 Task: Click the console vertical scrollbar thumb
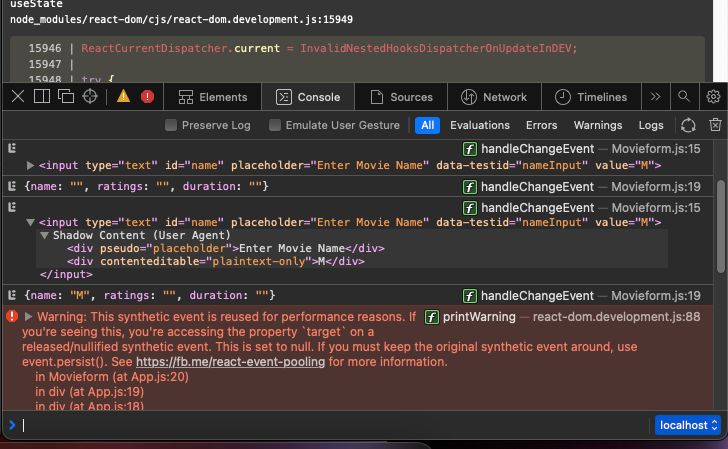tap(721, 226)
